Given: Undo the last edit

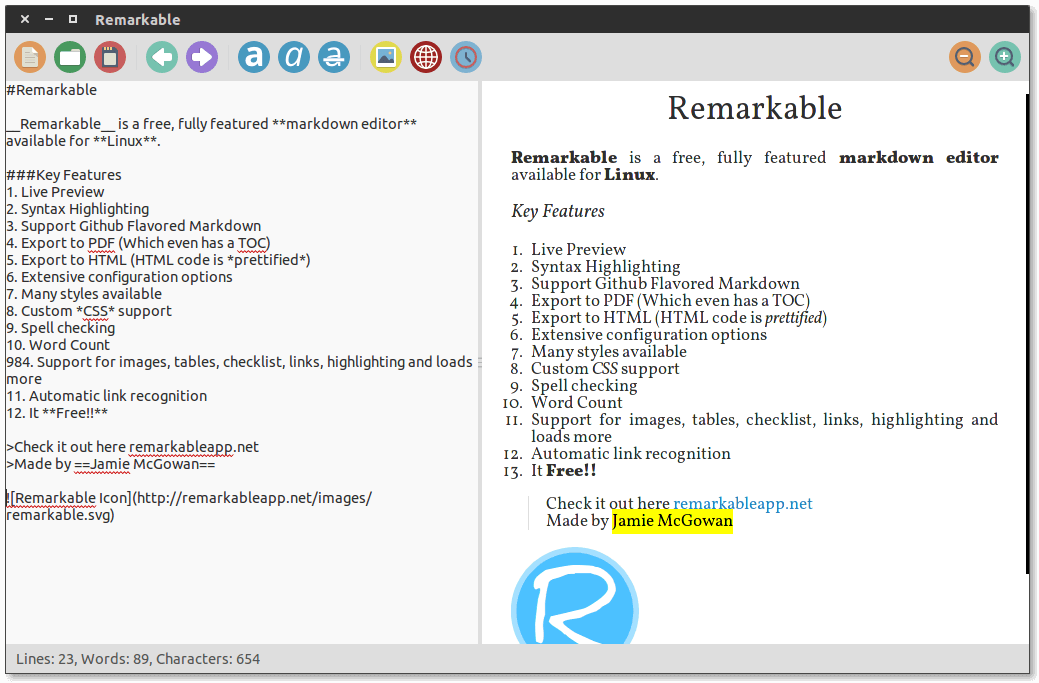Looking at the screenshot, I should pyautogui.click(x=161, y=57).
